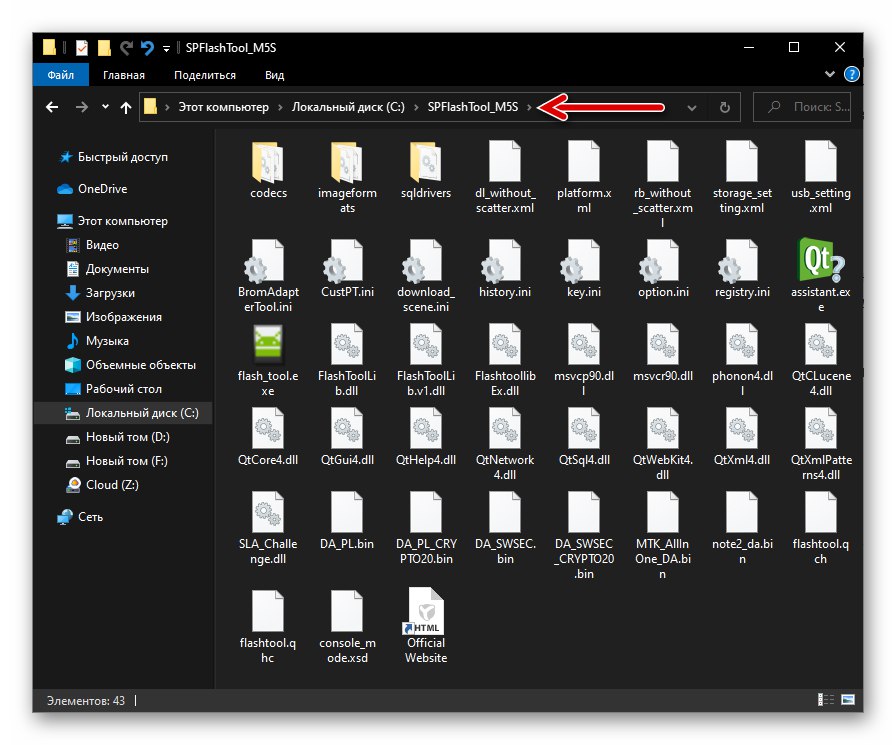Open the Customize Quick Access Toolbar dropdown
896x745 pixels.
[x=166, y=49]
